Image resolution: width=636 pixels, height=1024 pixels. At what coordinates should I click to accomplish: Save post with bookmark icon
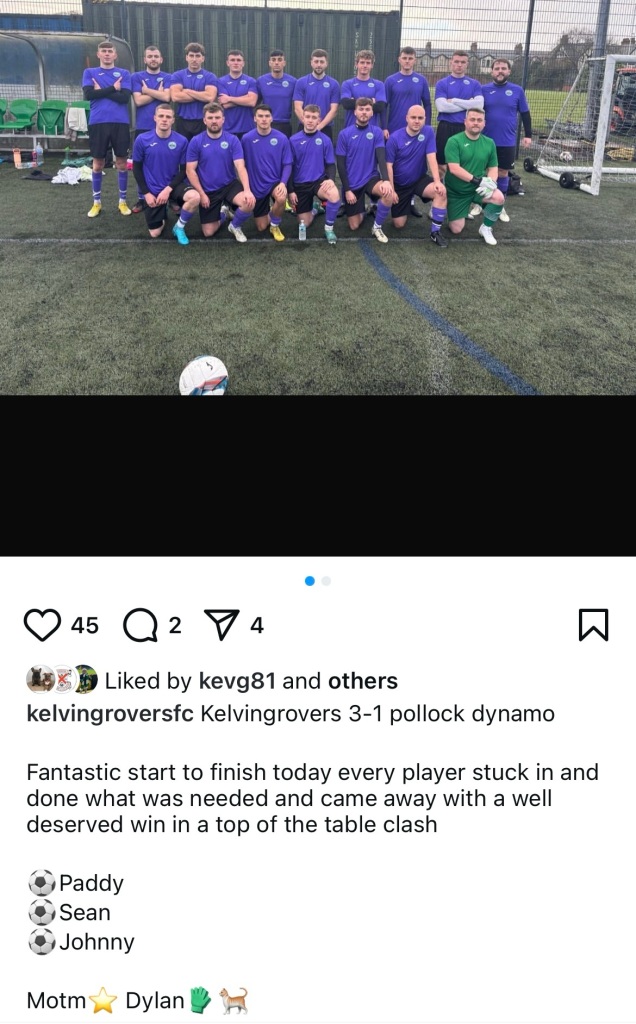[594, 625]
